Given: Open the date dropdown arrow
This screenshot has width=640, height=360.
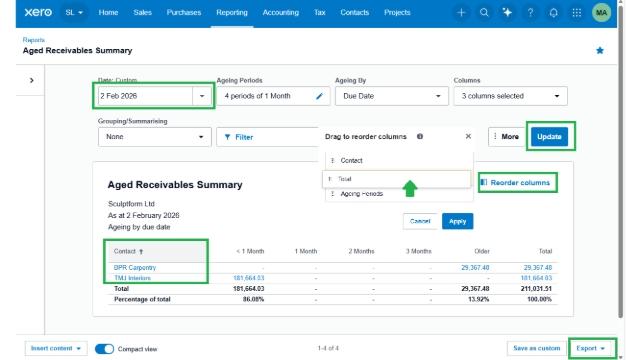Looking at the screenshot, I should pyautogui.click(x=202, y=96).
